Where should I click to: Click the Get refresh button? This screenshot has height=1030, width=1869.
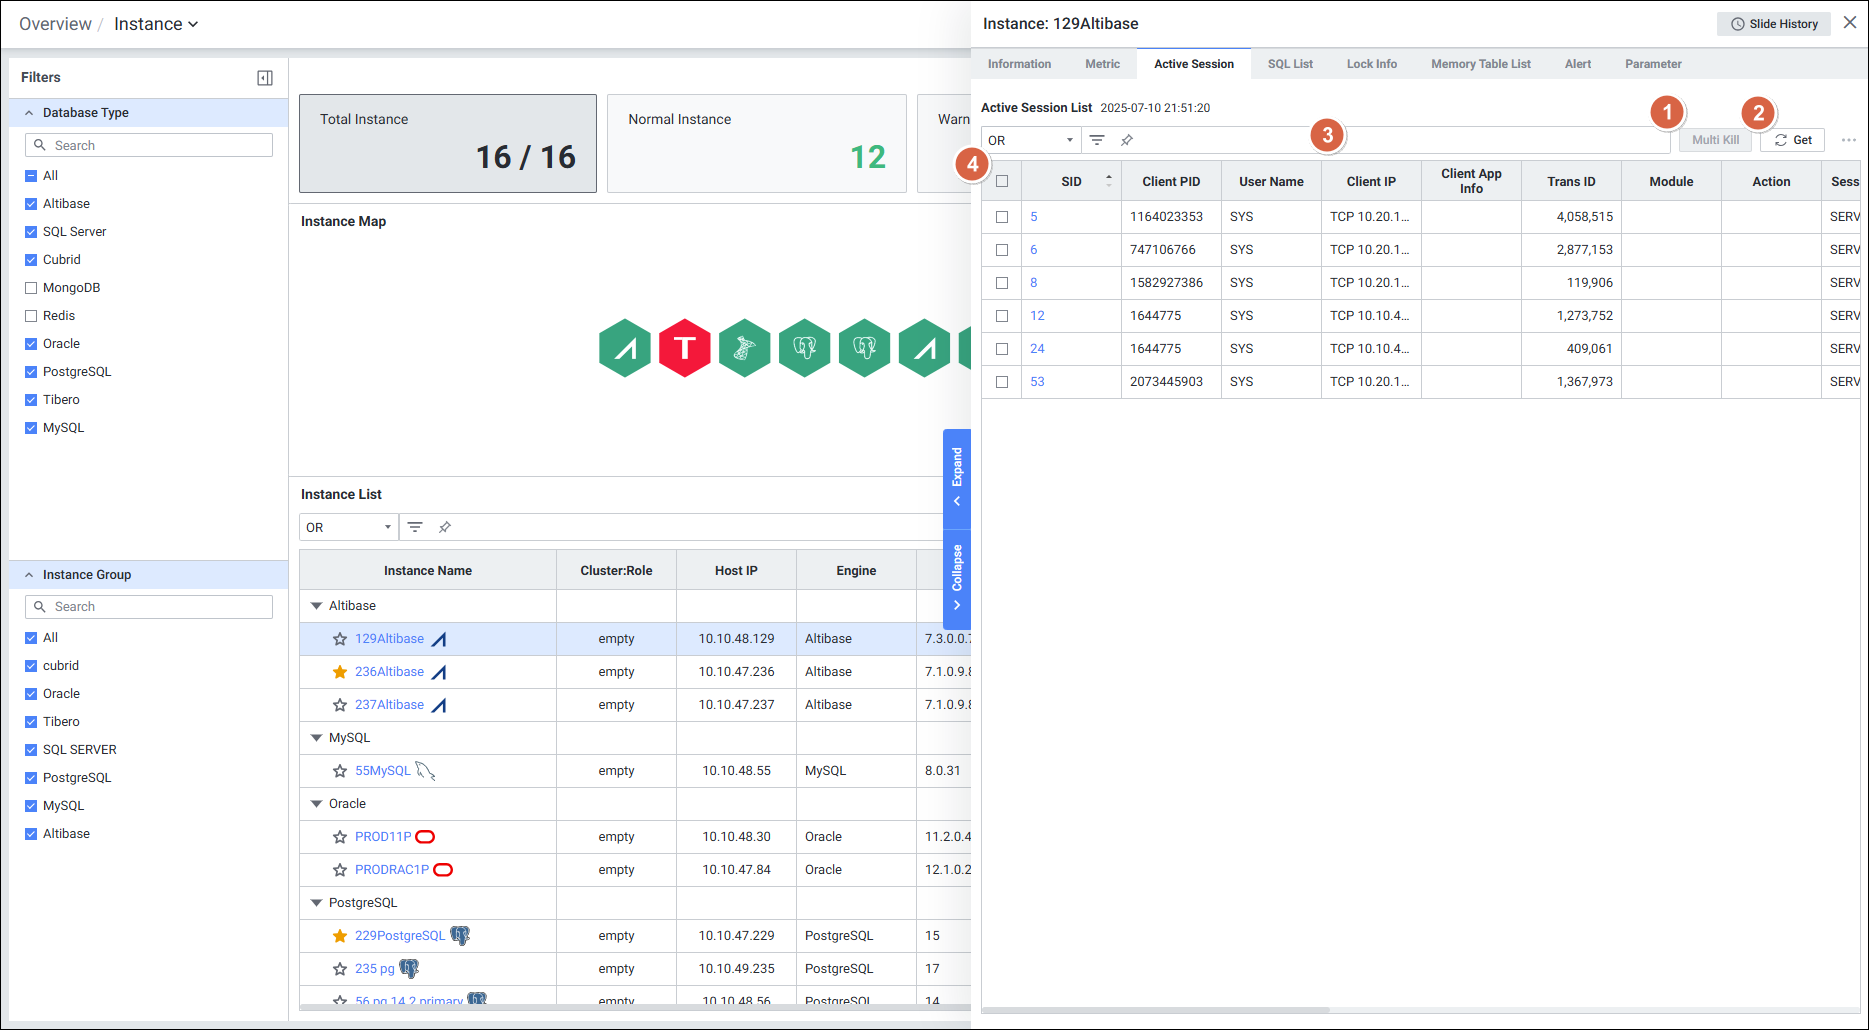coord(1793,140)
